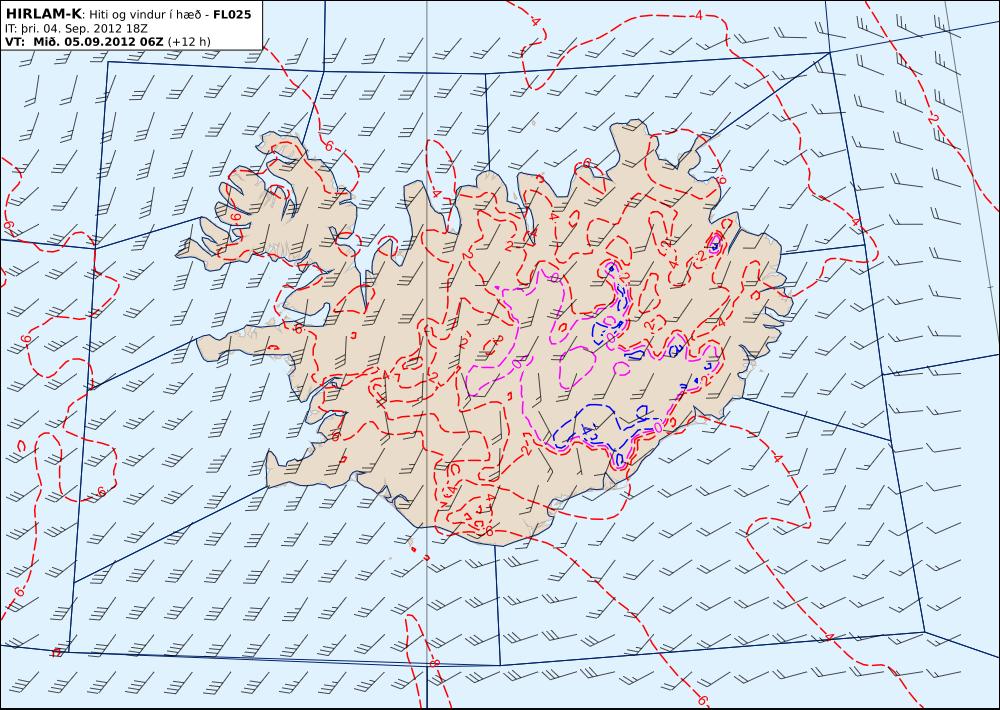Select the 'IT: þri. 04. Sep. 2012 18Z' line

pyautogui.click(x=76, y=28)
